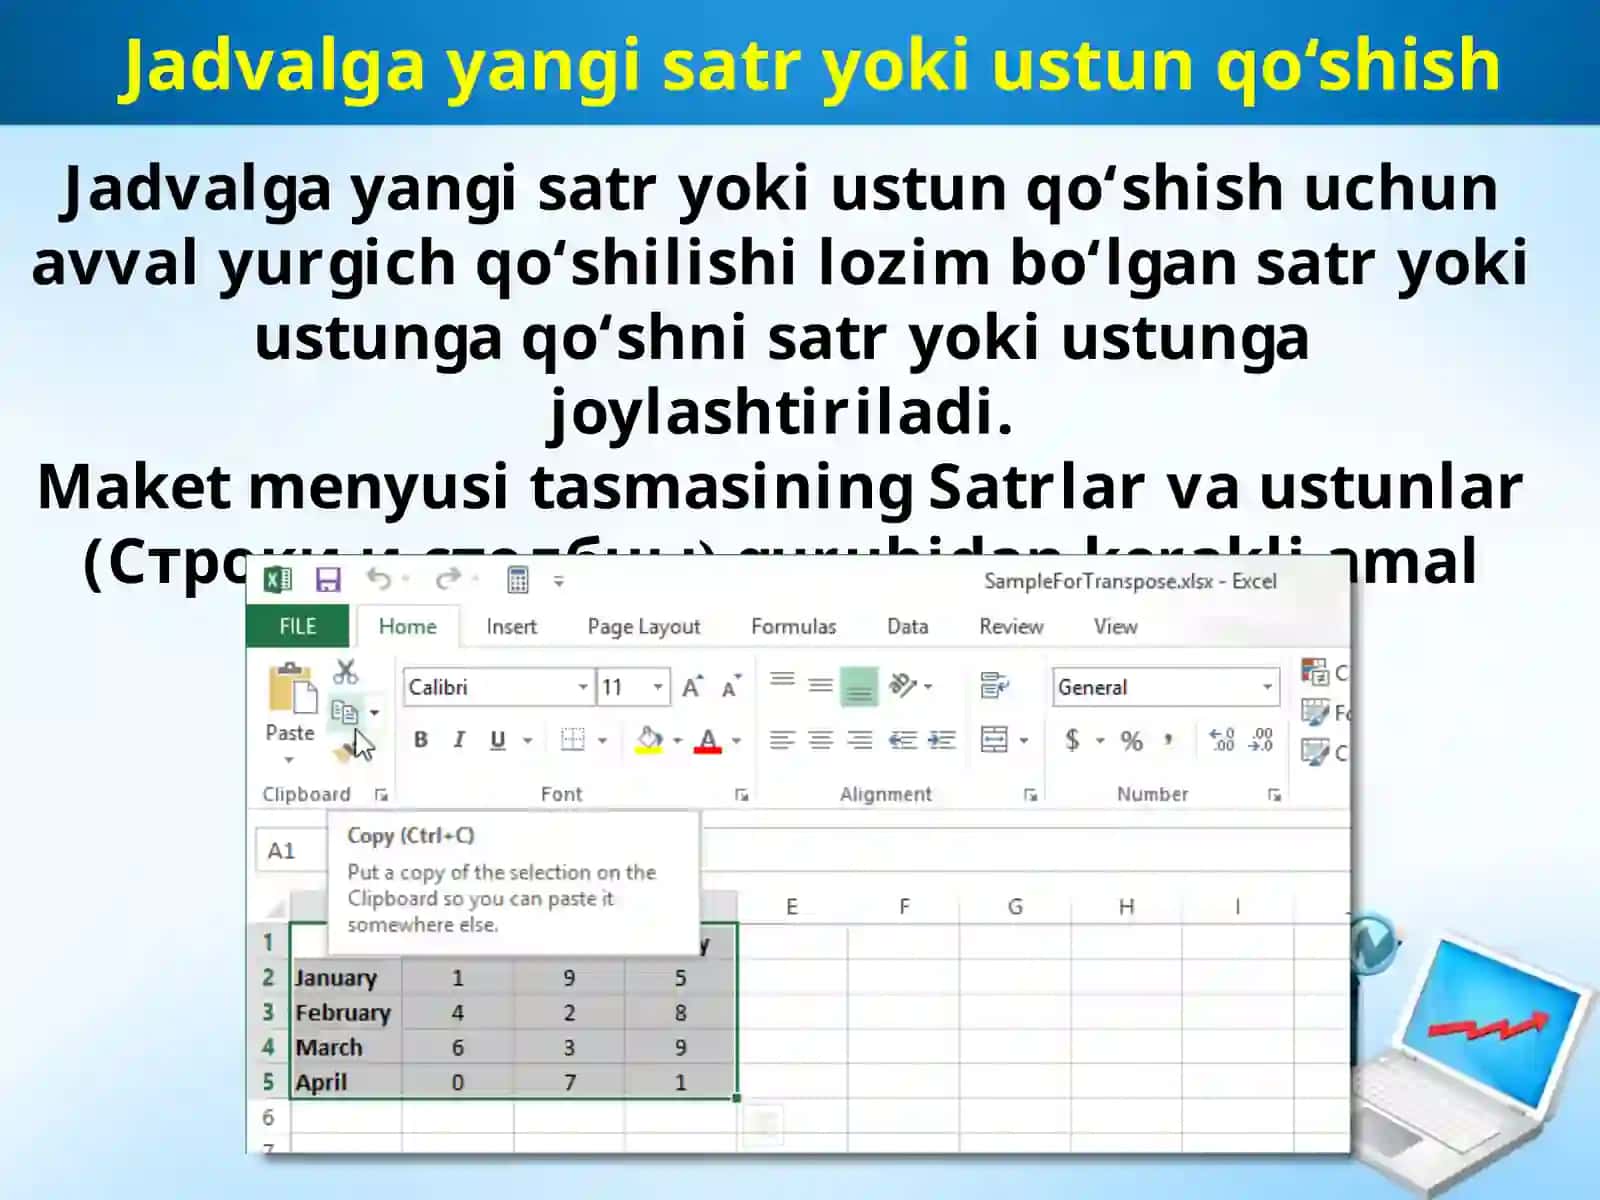Select row header 3
This screenshot has height=1200, width=1600.
click(268, 1012)
